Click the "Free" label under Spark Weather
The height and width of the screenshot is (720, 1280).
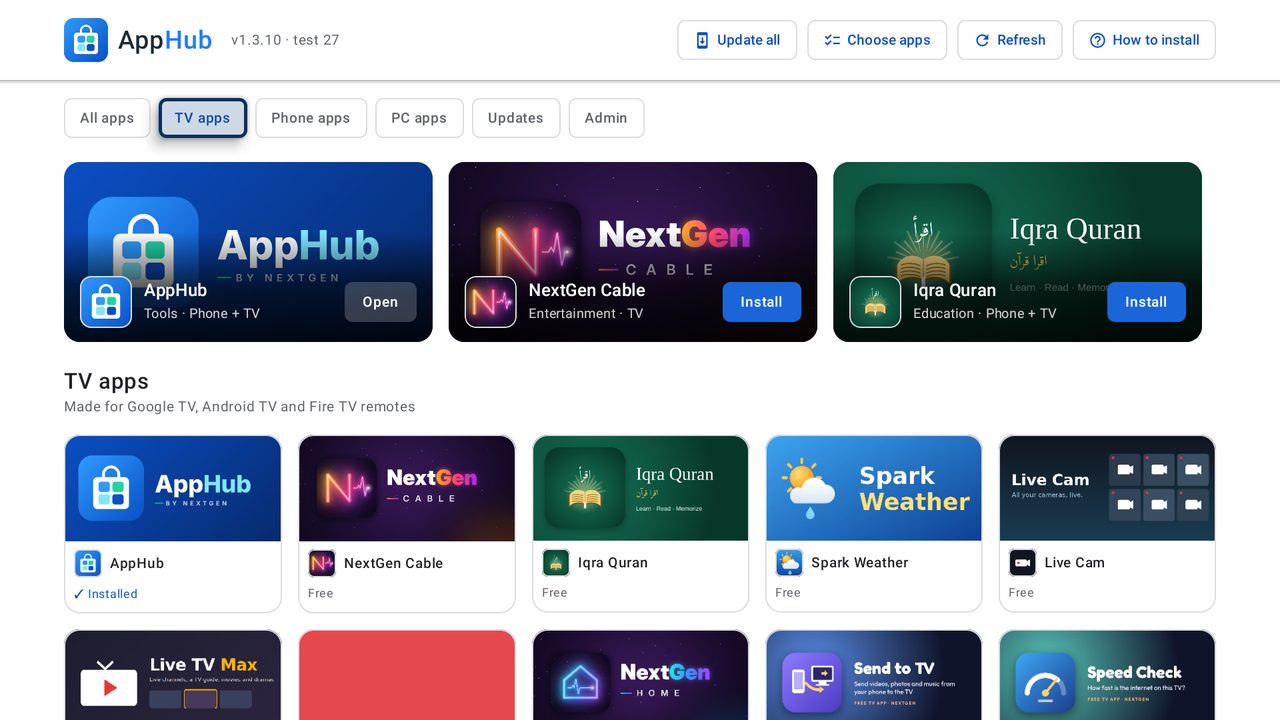788,593
